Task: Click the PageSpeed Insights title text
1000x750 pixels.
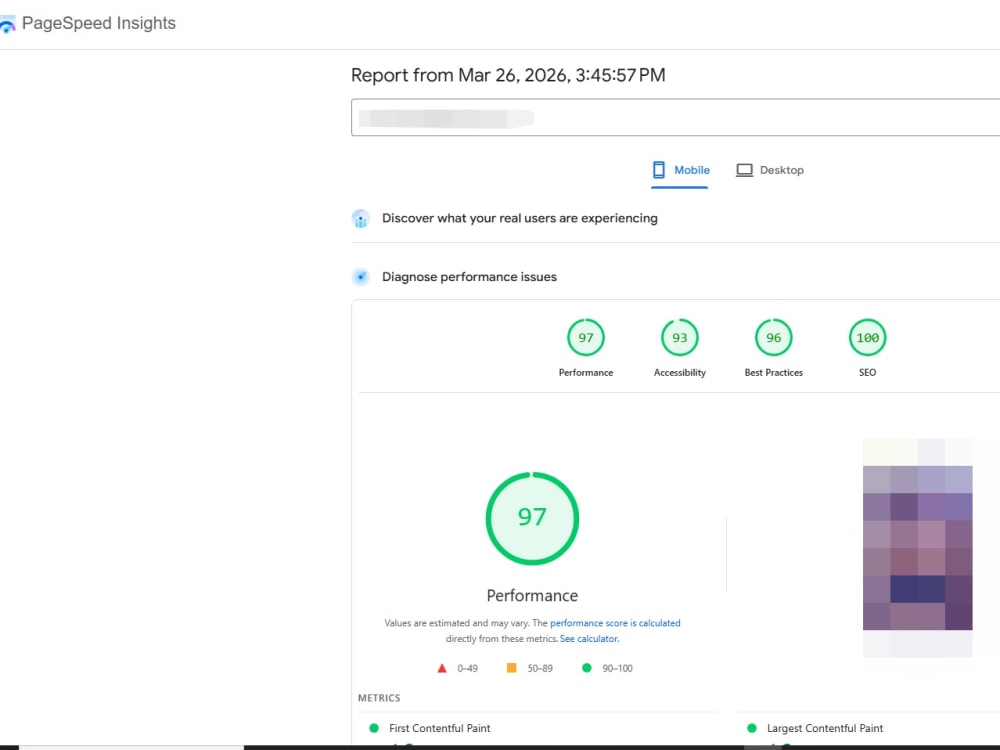Action: click(99, 23)
